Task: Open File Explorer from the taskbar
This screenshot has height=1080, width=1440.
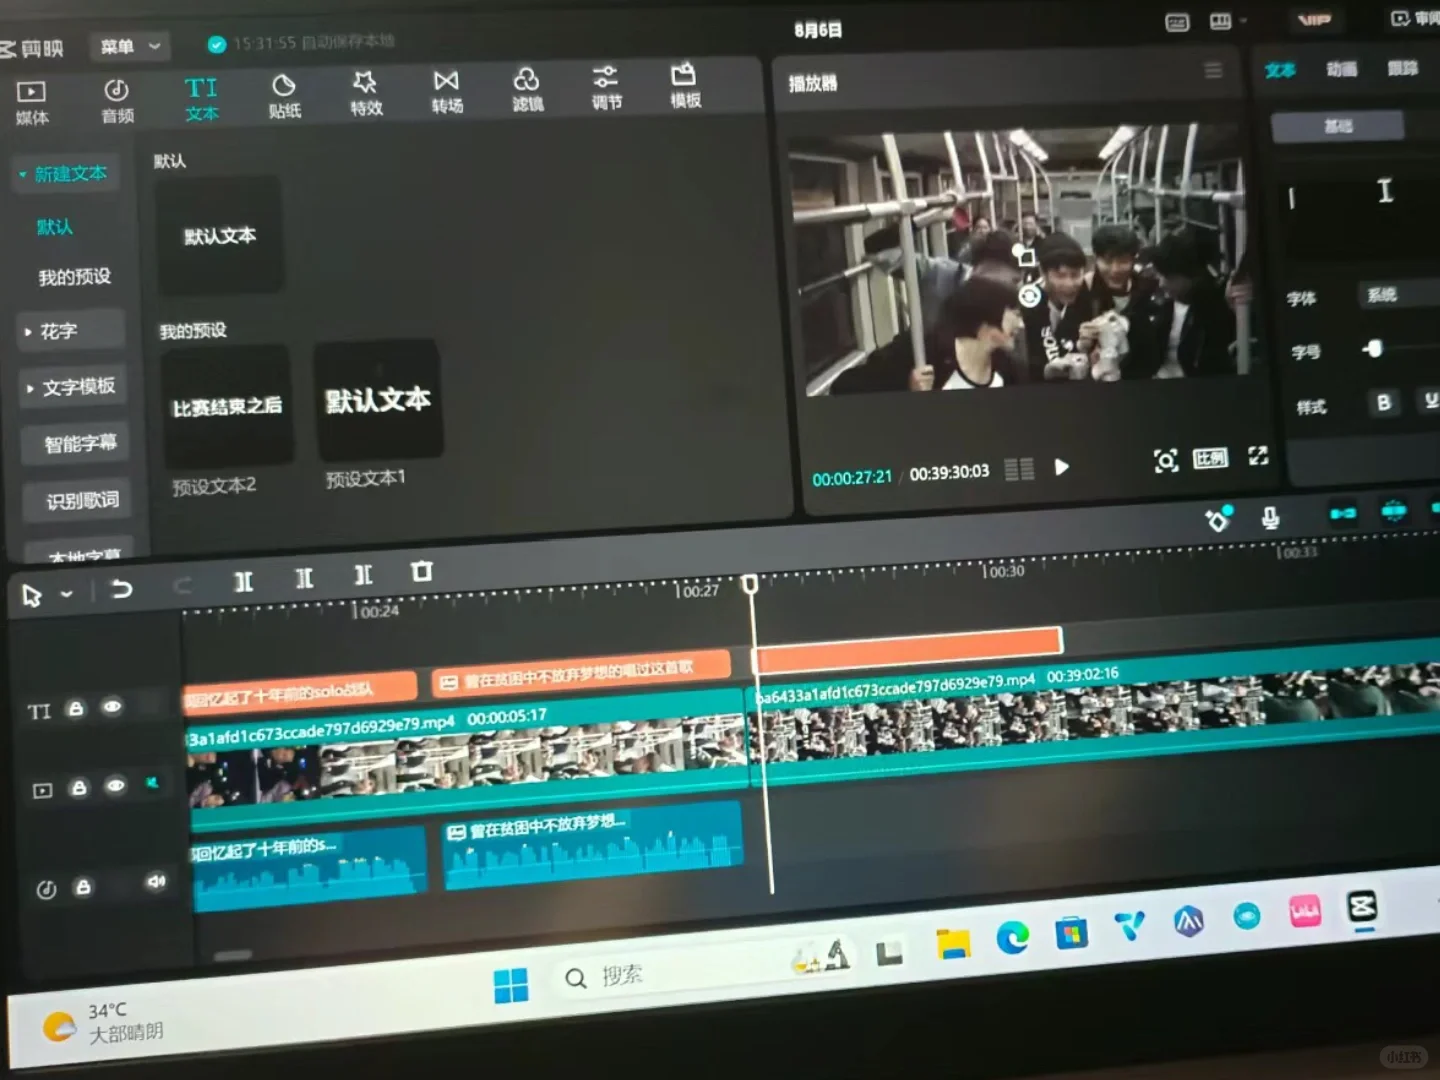Action: (x=953, y=943)
